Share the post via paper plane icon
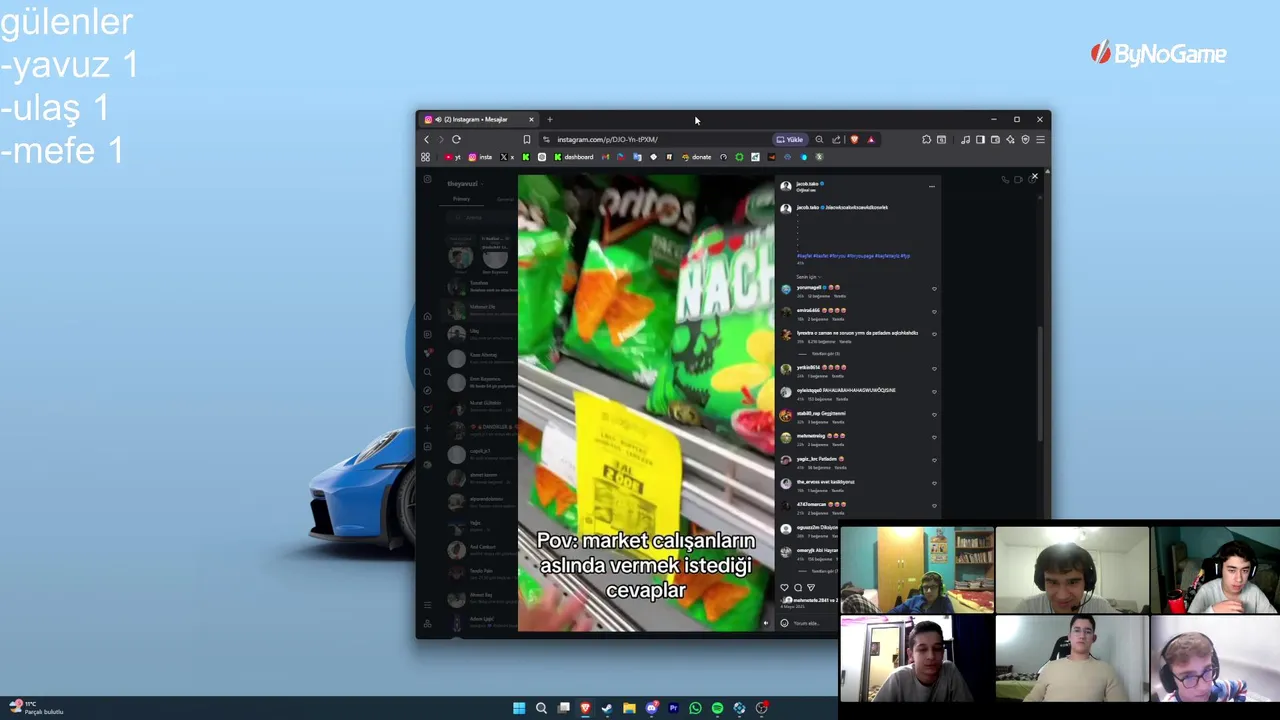This screenshot has width=1280, height=720. click(x=811, y=587)
